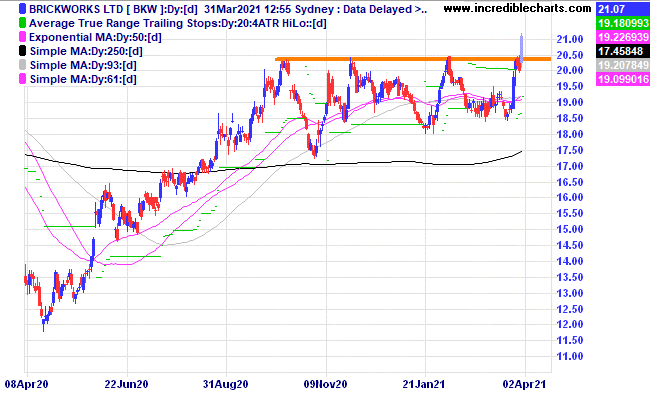Select the Simple MA:Dy:250 legend entry

click(86, 51)
